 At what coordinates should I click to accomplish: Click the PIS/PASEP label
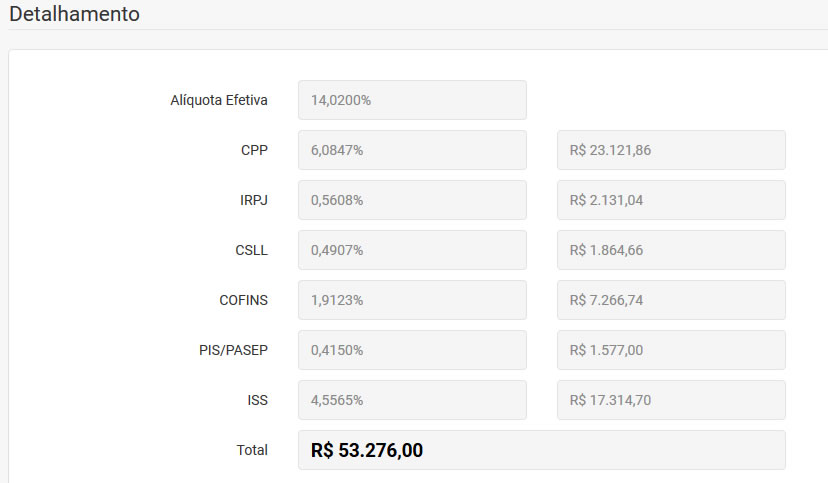click(233, 350)
